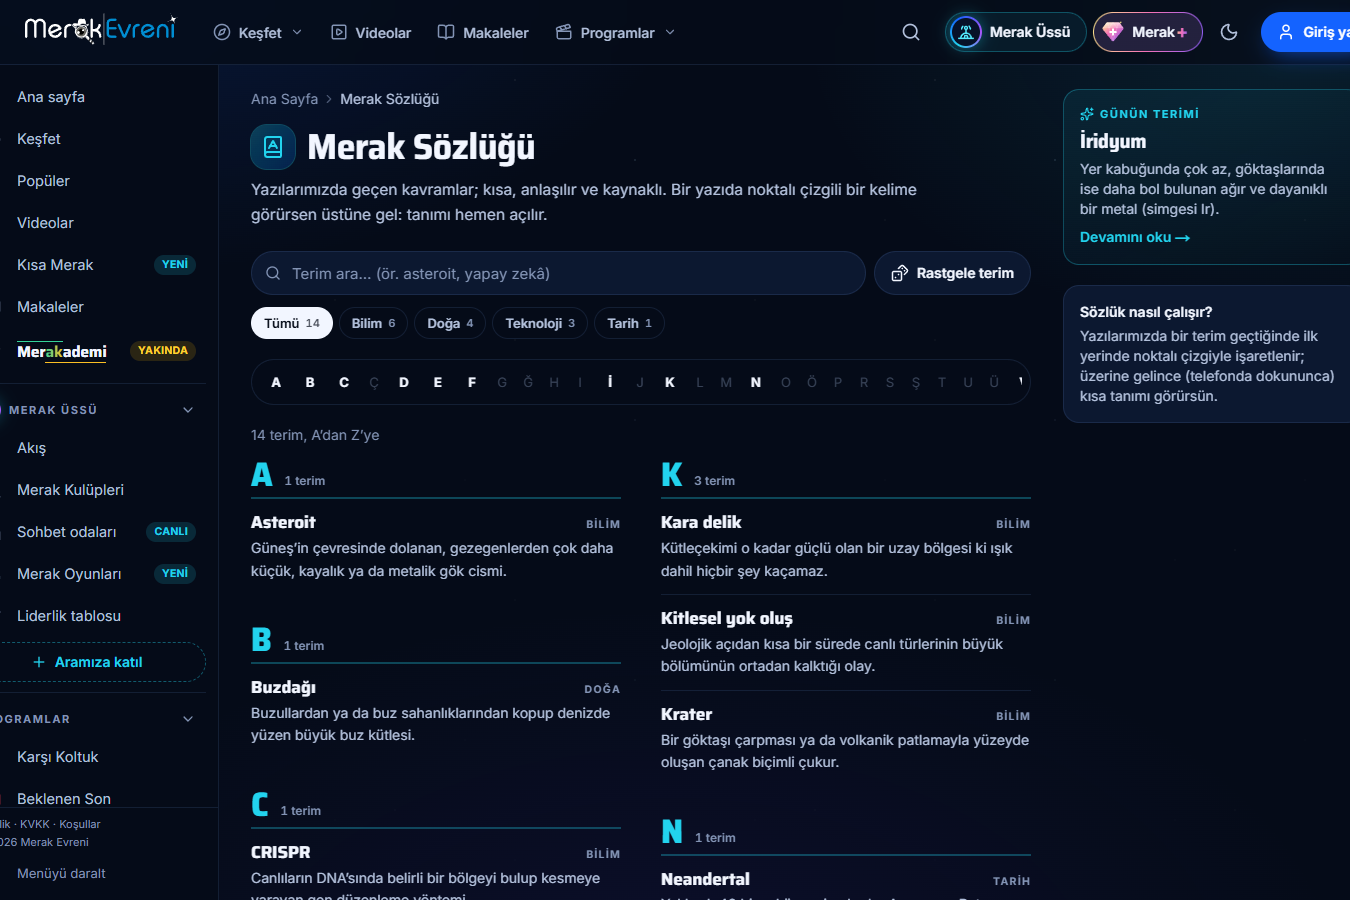Filter terms by Tarih category

pyautogui.click(x=629, y=323)
